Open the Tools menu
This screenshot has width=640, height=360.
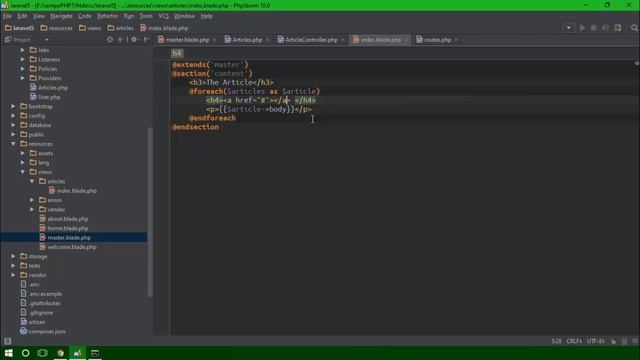tap(146, 16)
